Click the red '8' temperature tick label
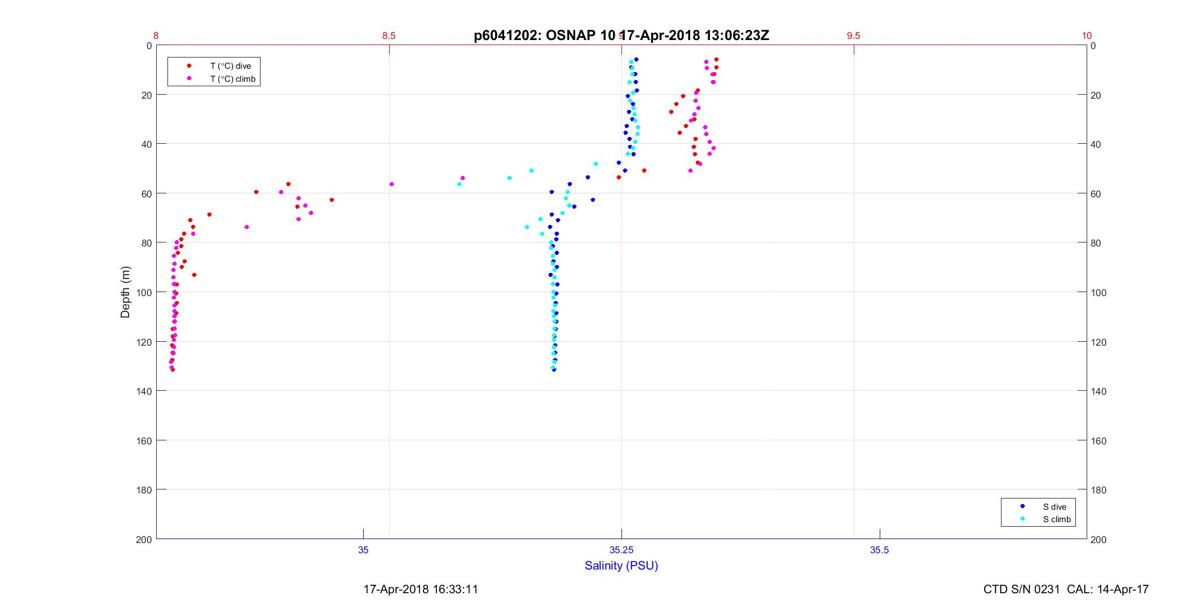Image resolution: width=1200 pixels, height=606 pixels. click(x=156, y=35)
